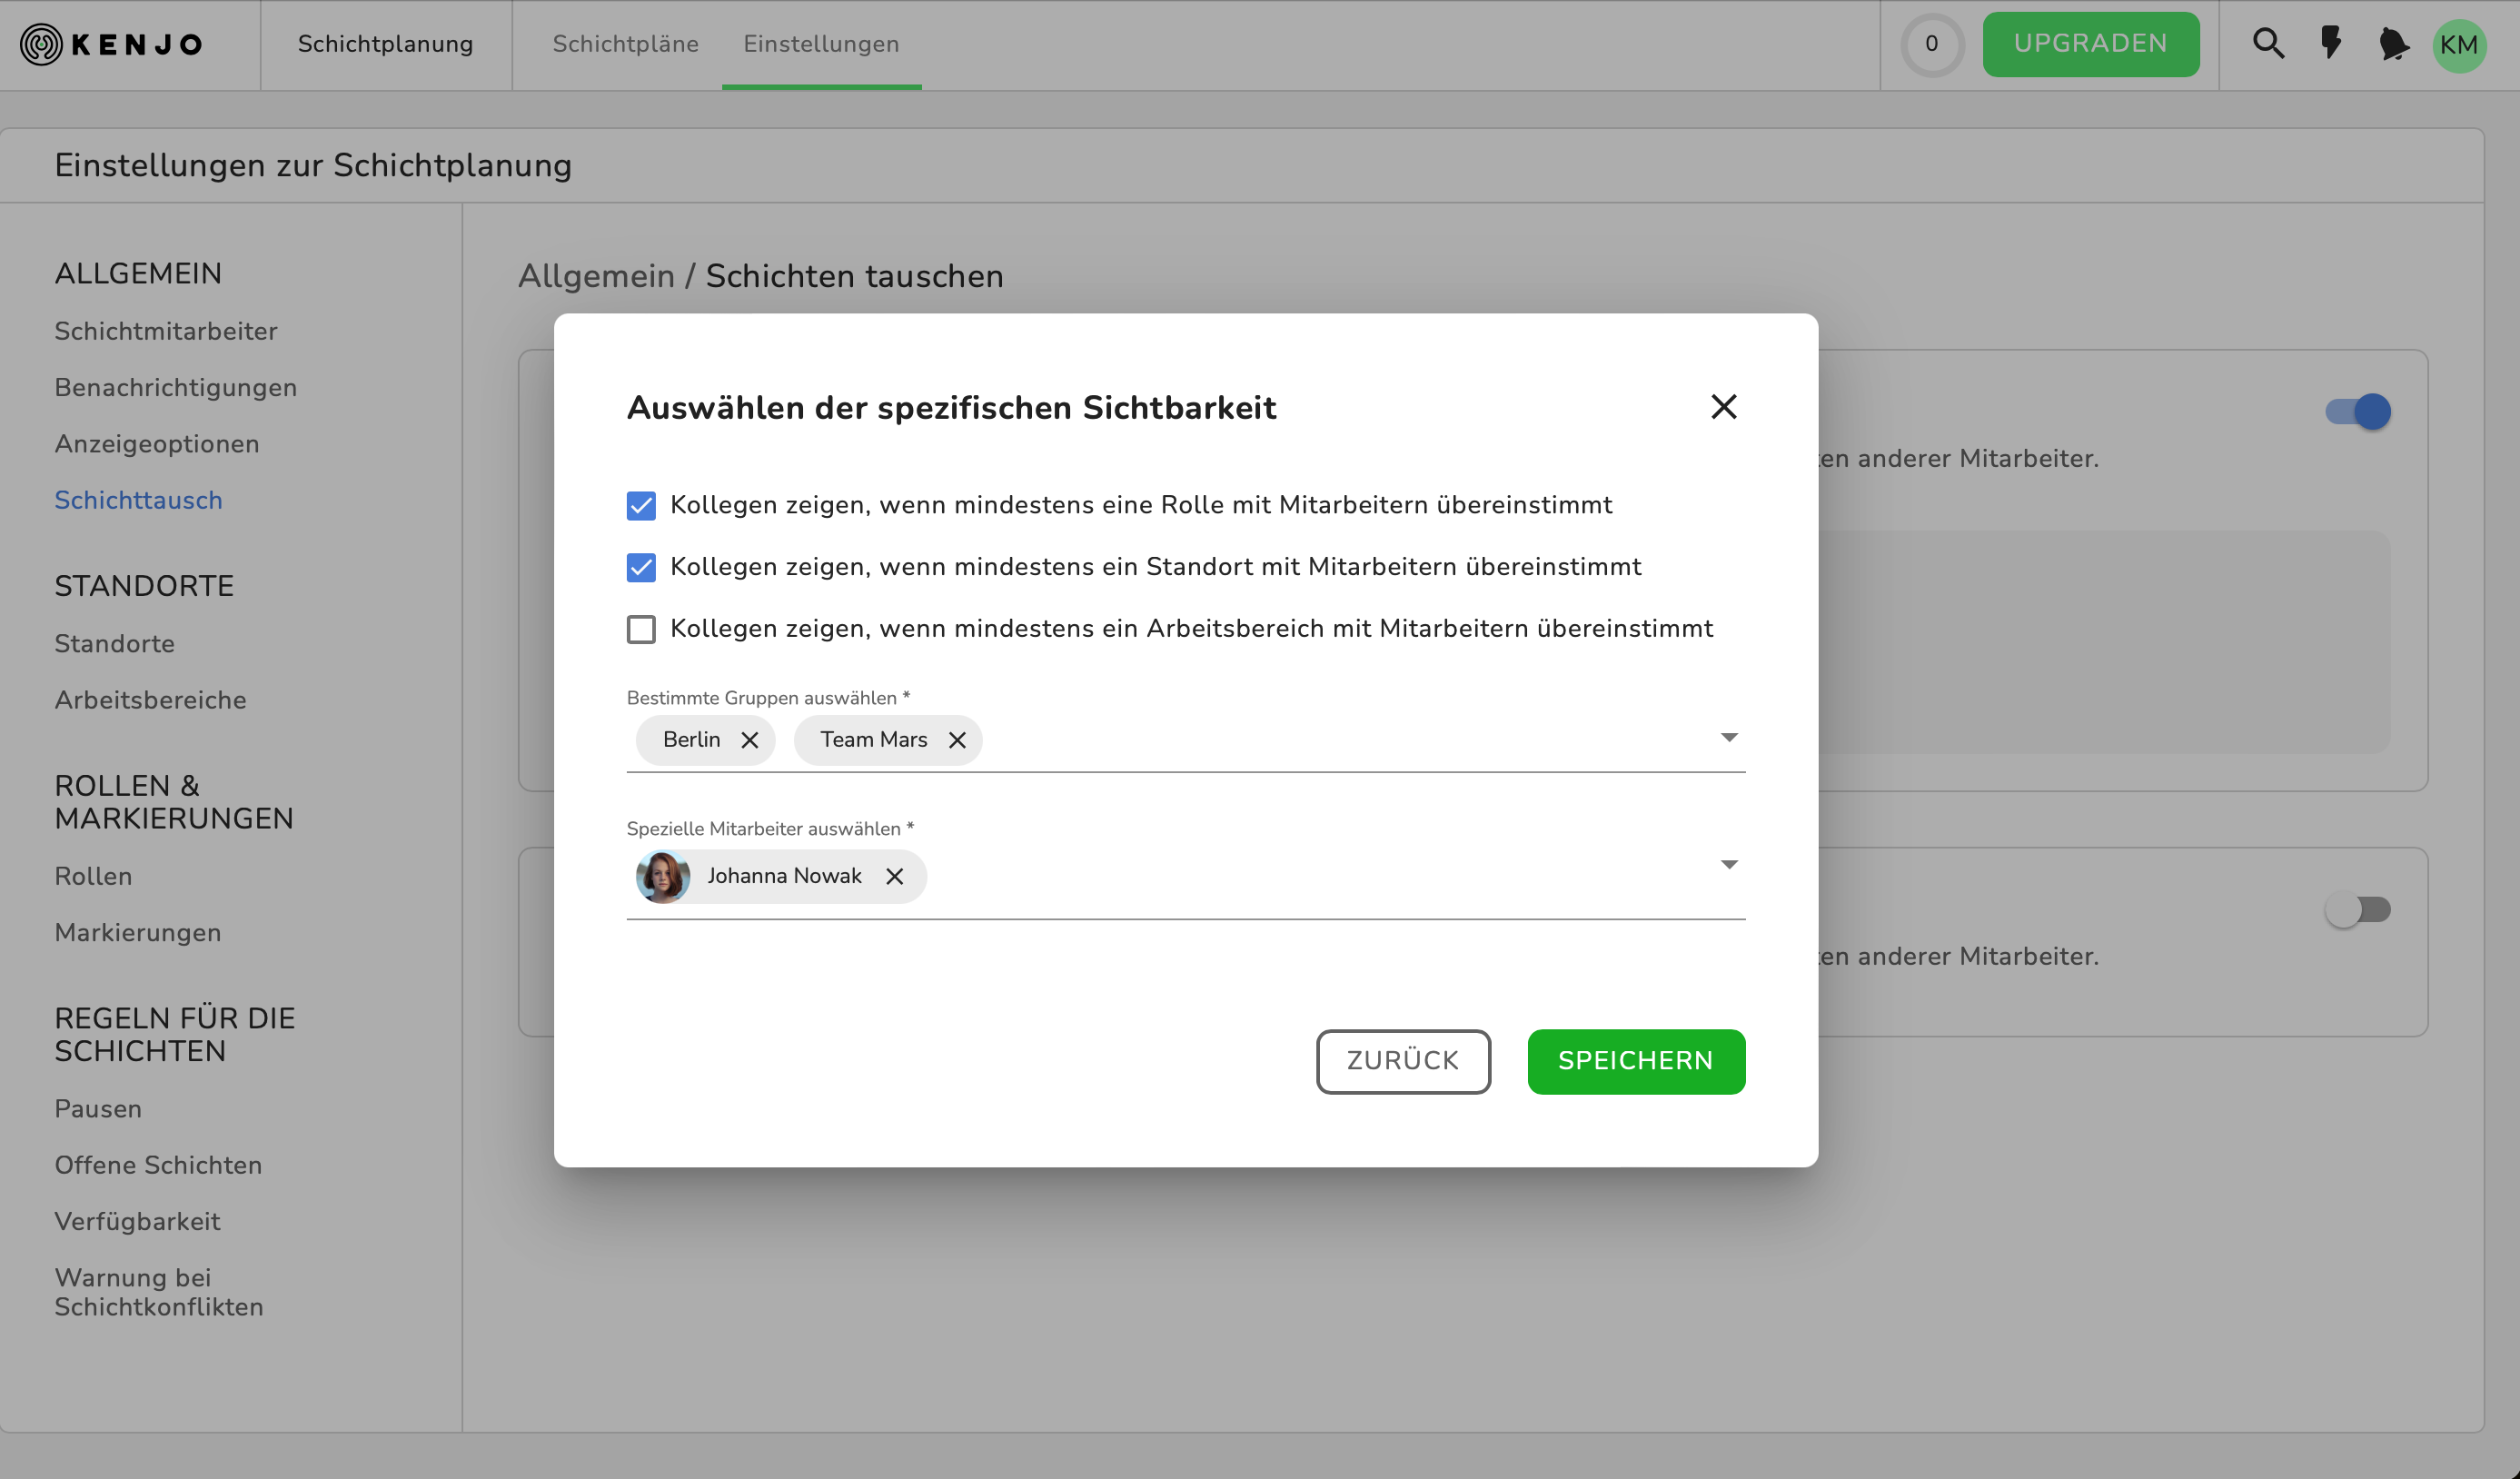This screenshot has width=2520, height=1479.
Task: Expand the Bestimmte Gruppen dropdown arrow
Action: pos(1728,738)
